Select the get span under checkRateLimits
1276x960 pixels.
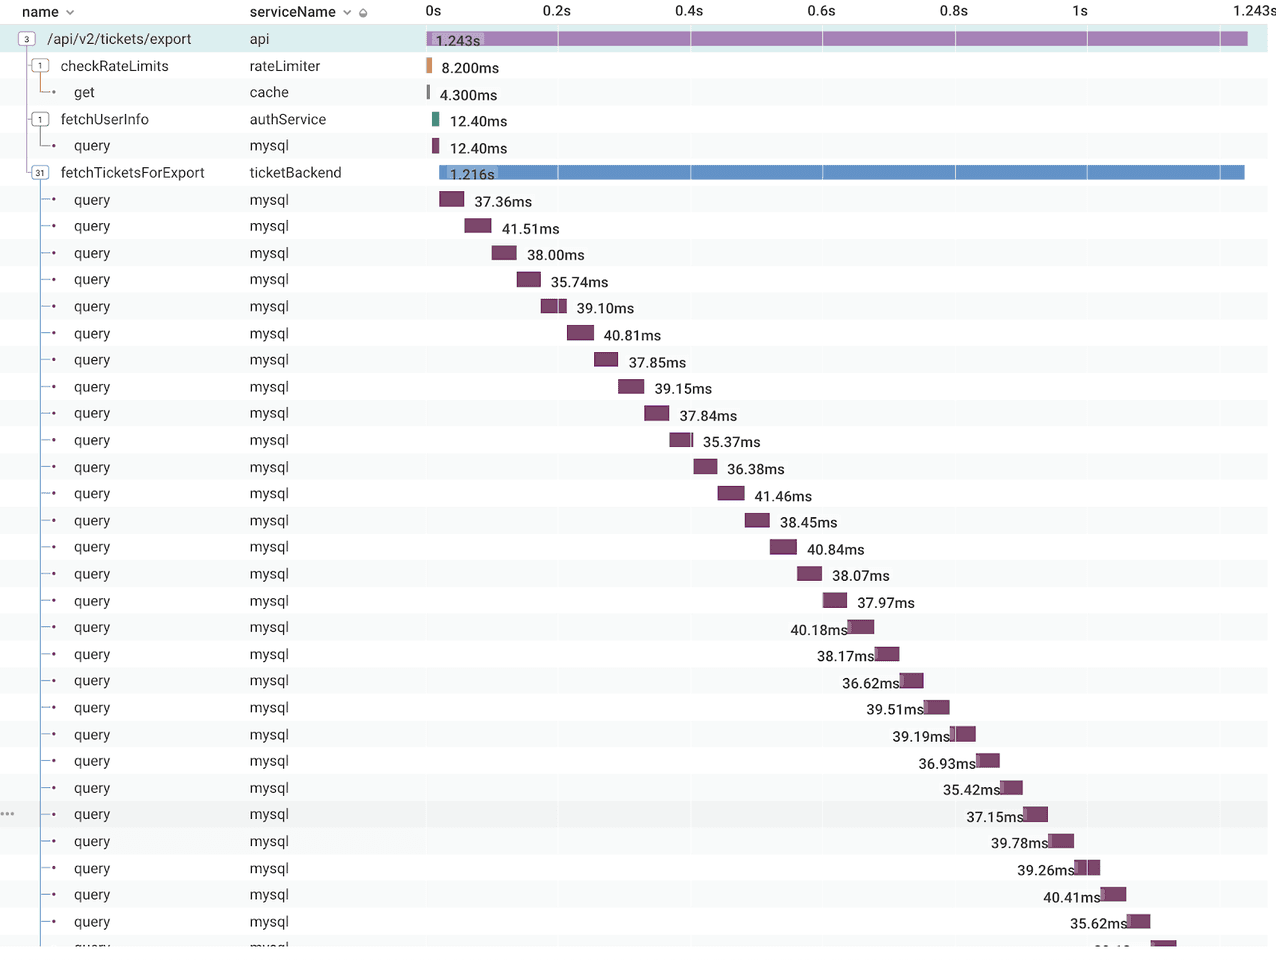click(x=84, y=92)
